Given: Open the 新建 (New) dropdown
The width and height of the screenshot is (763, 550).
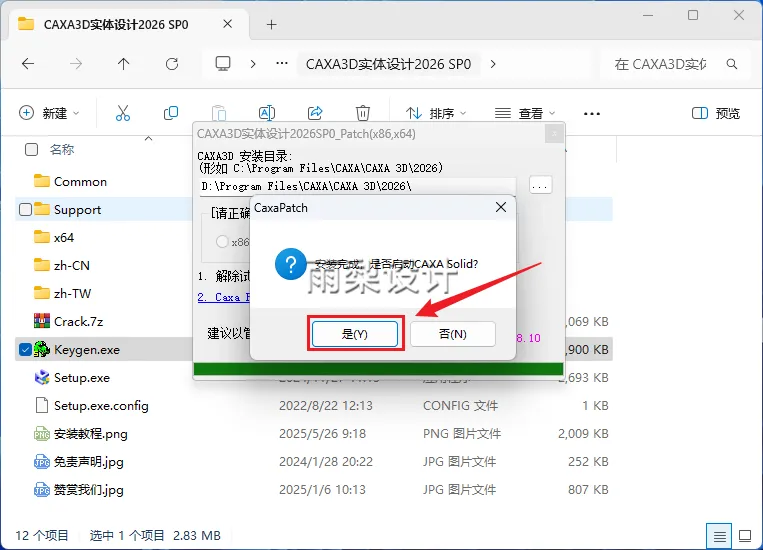Looking at the screenshot, I should click(49, 113).
